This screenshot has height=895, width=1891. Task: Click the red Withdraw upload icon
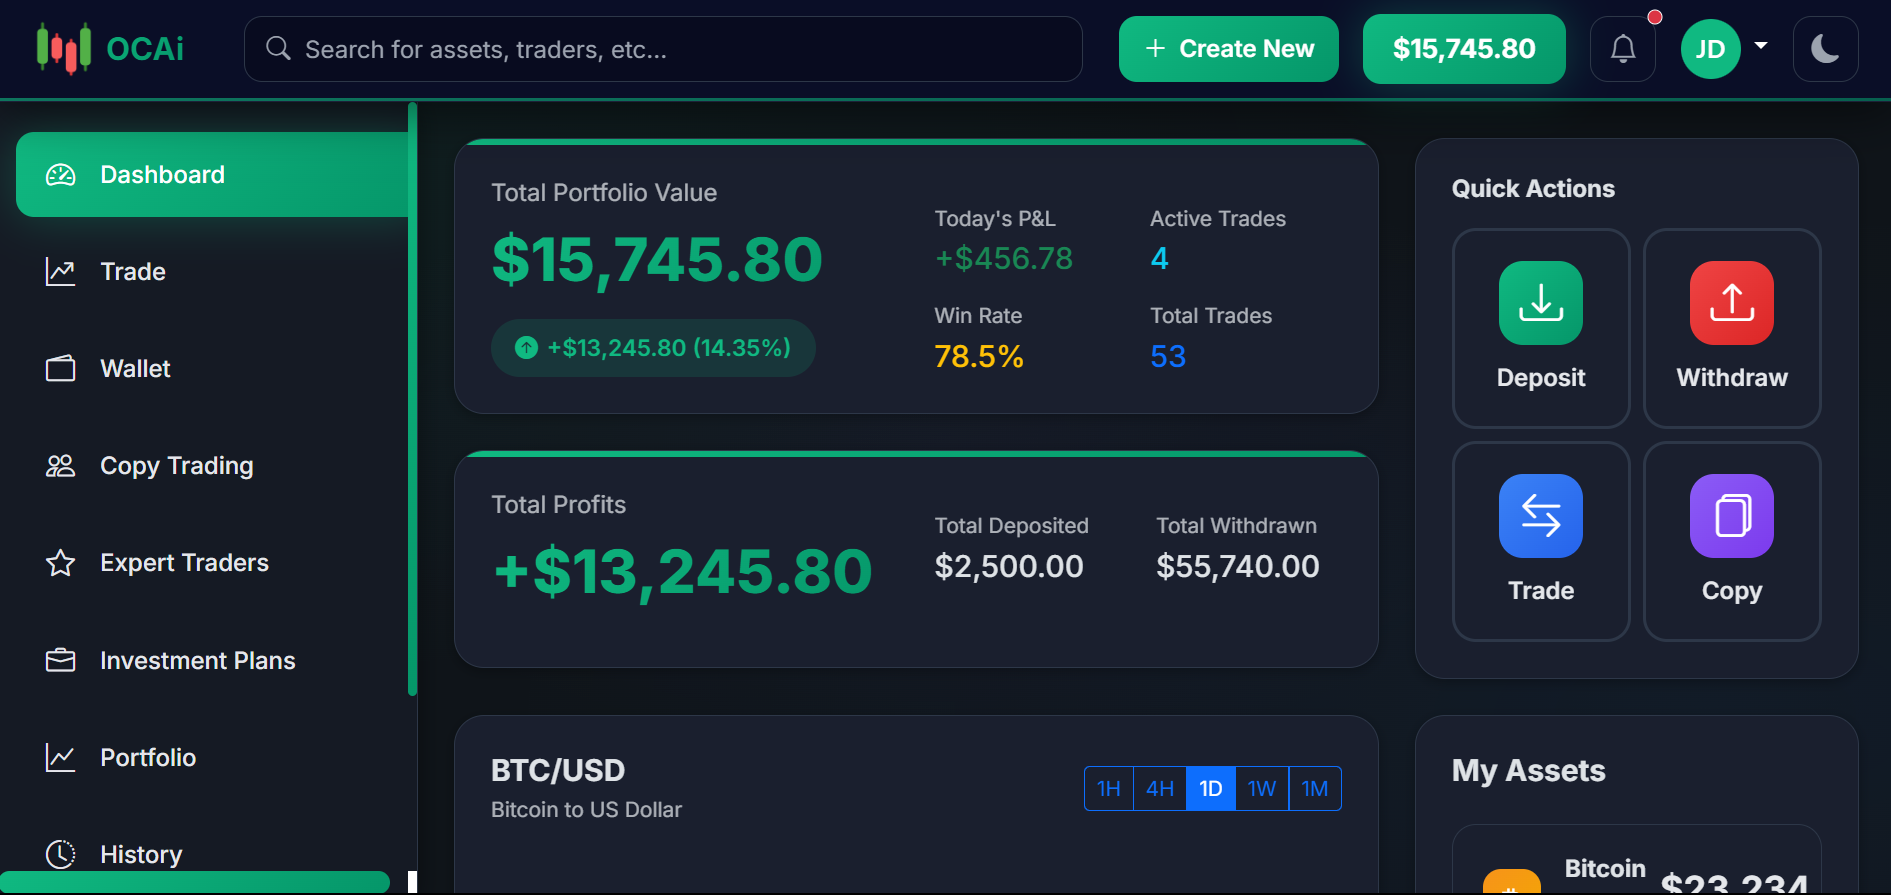point(1731,303)
